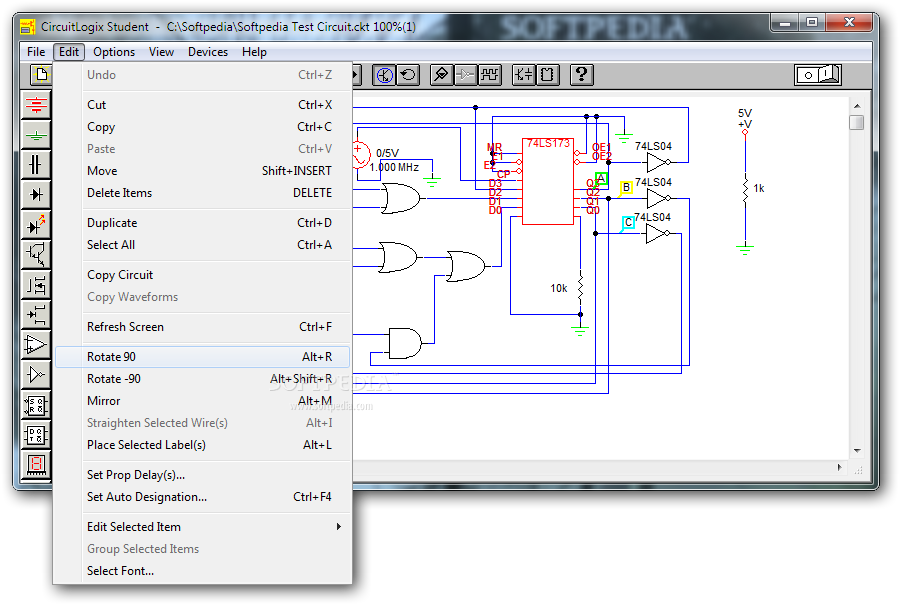Image resolution: width=900 pixels, height=605 pixels.
Task: Open the help question mark icon
Action: [x=581, y=75]
